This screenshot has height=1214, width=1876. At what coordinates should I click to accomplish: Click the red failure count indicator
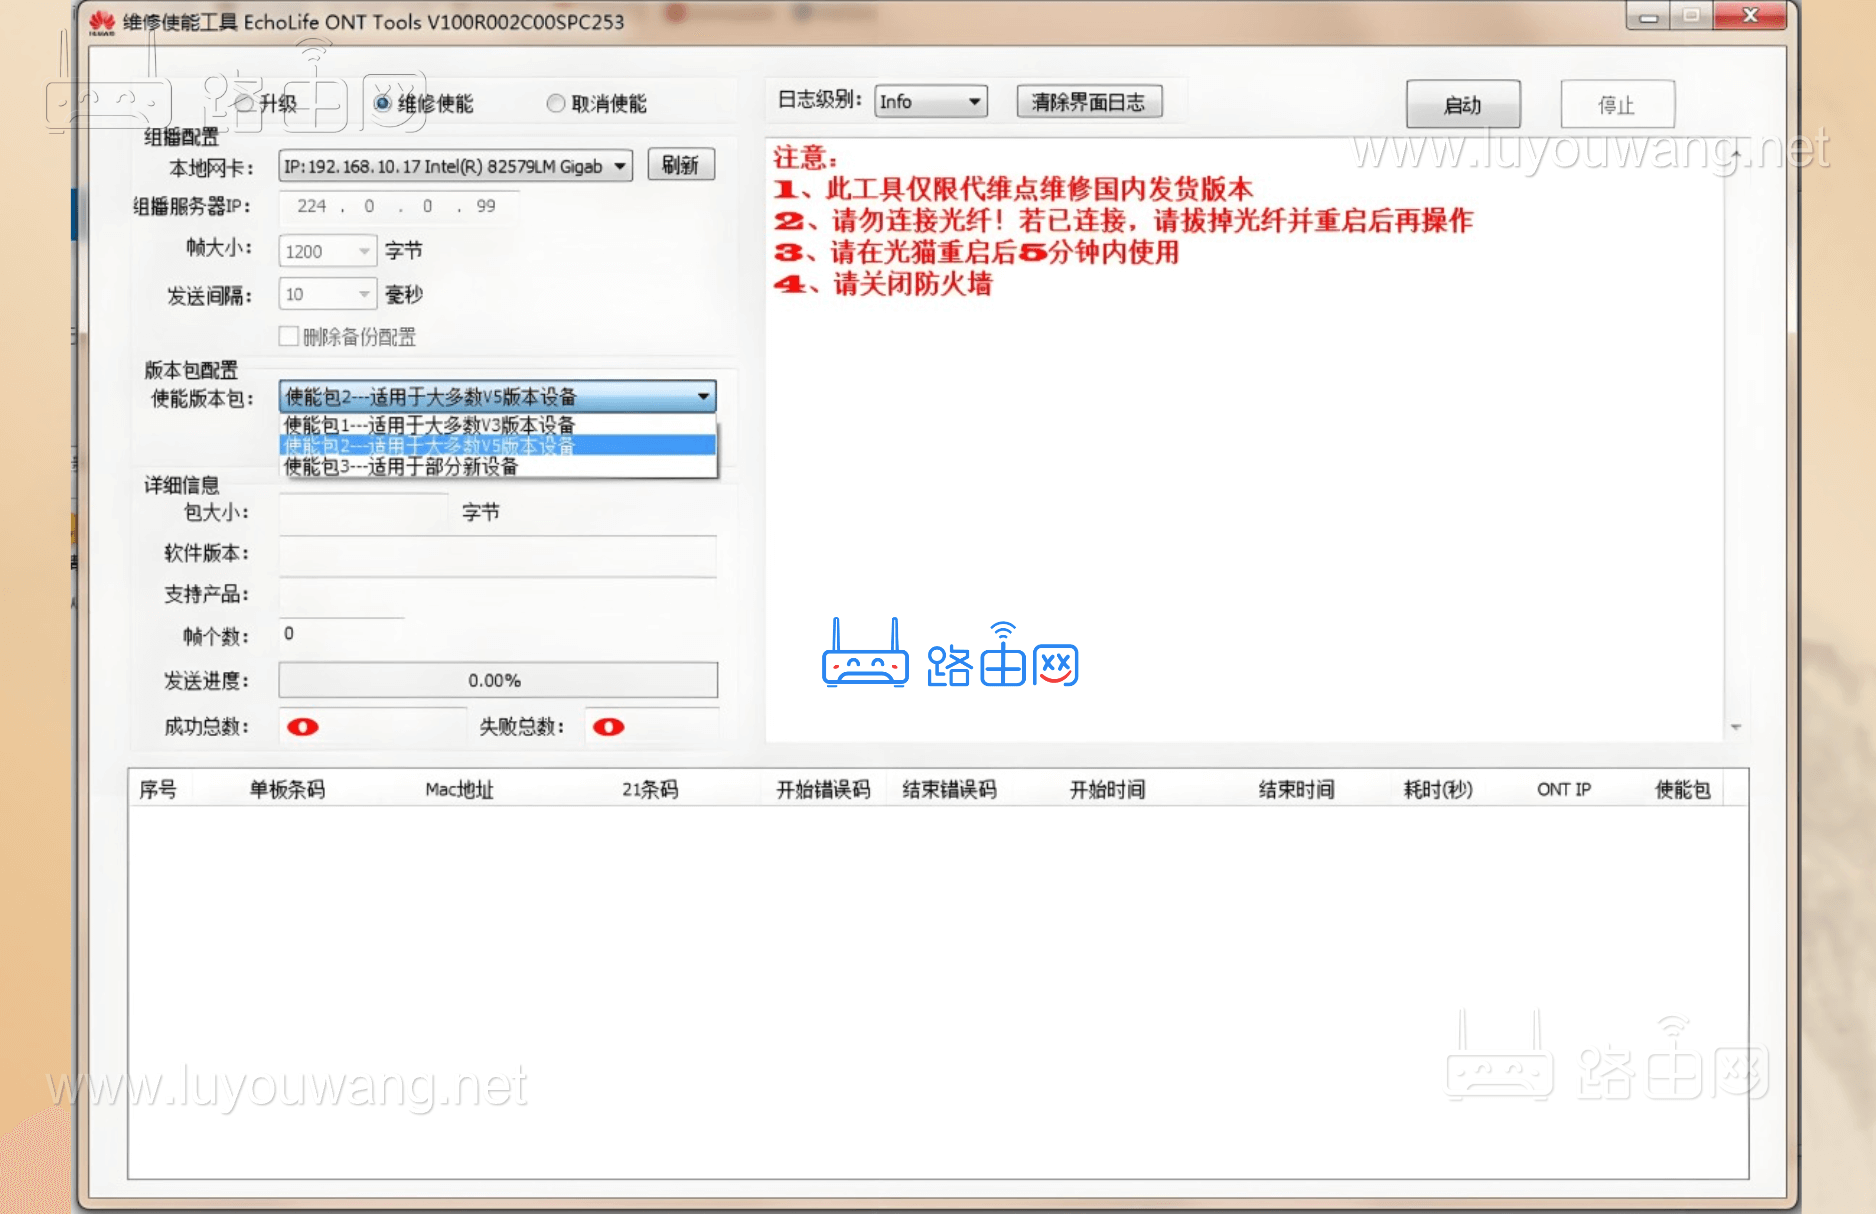point(607,727)
